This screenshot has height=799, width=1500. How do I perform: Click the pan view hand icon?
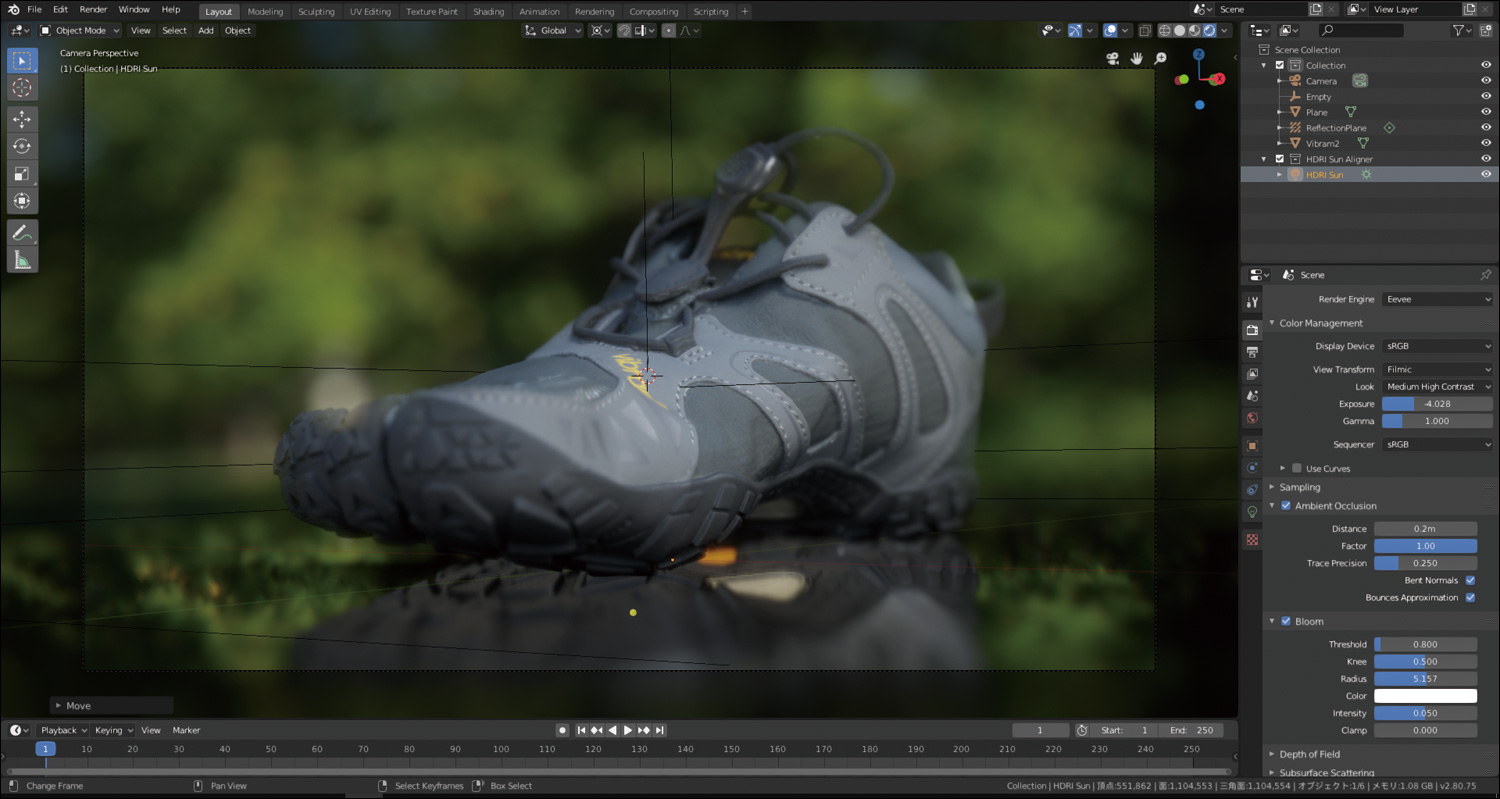tap(1137, 59)
